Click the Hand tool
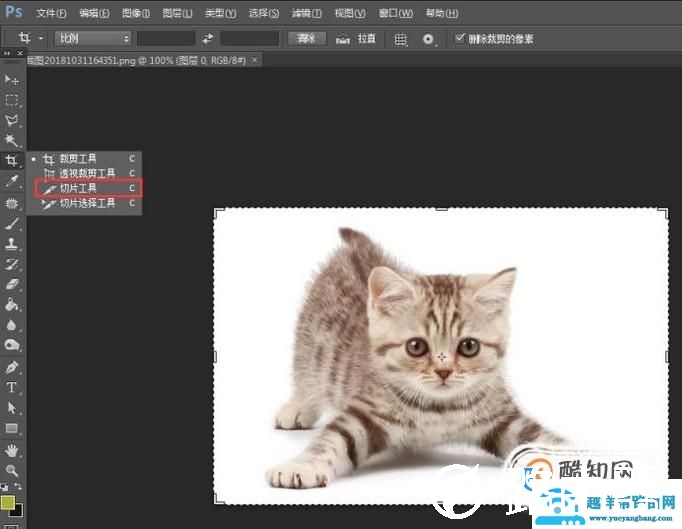The image size is (682, 529). 12,449
